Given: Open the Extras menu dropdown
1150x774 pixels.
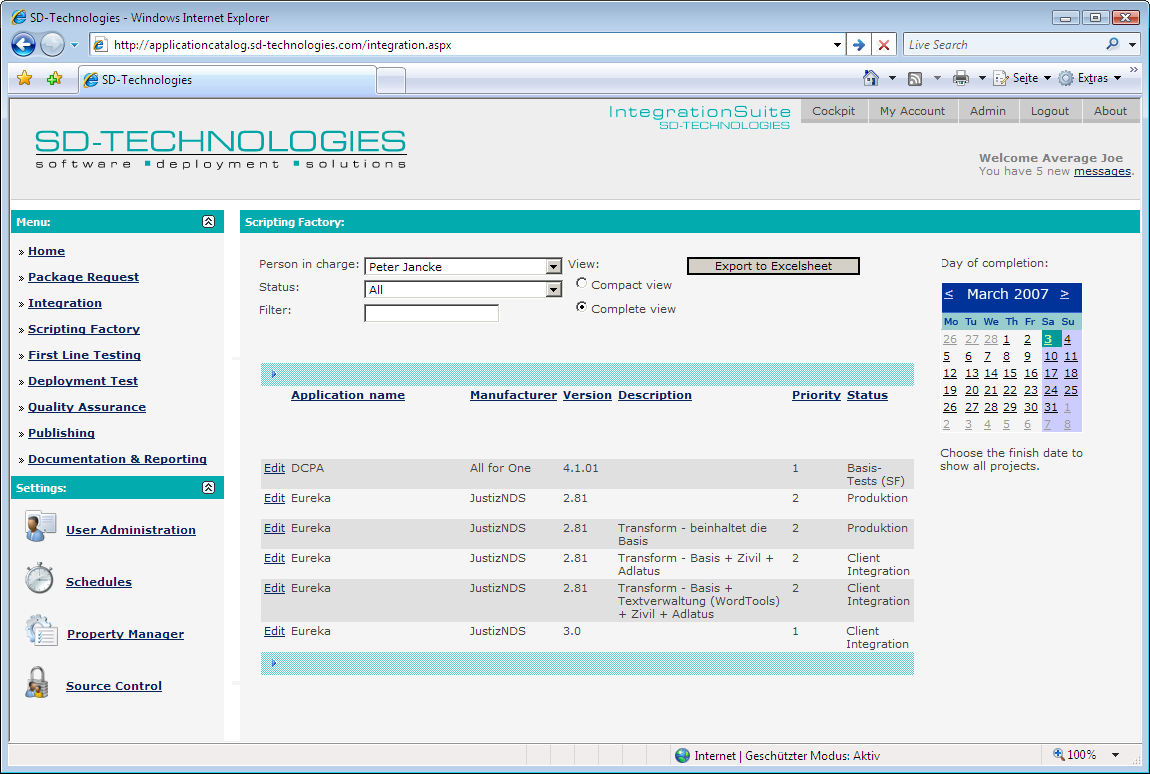Looking at the screenshot, I should [x=1118, y=79].
